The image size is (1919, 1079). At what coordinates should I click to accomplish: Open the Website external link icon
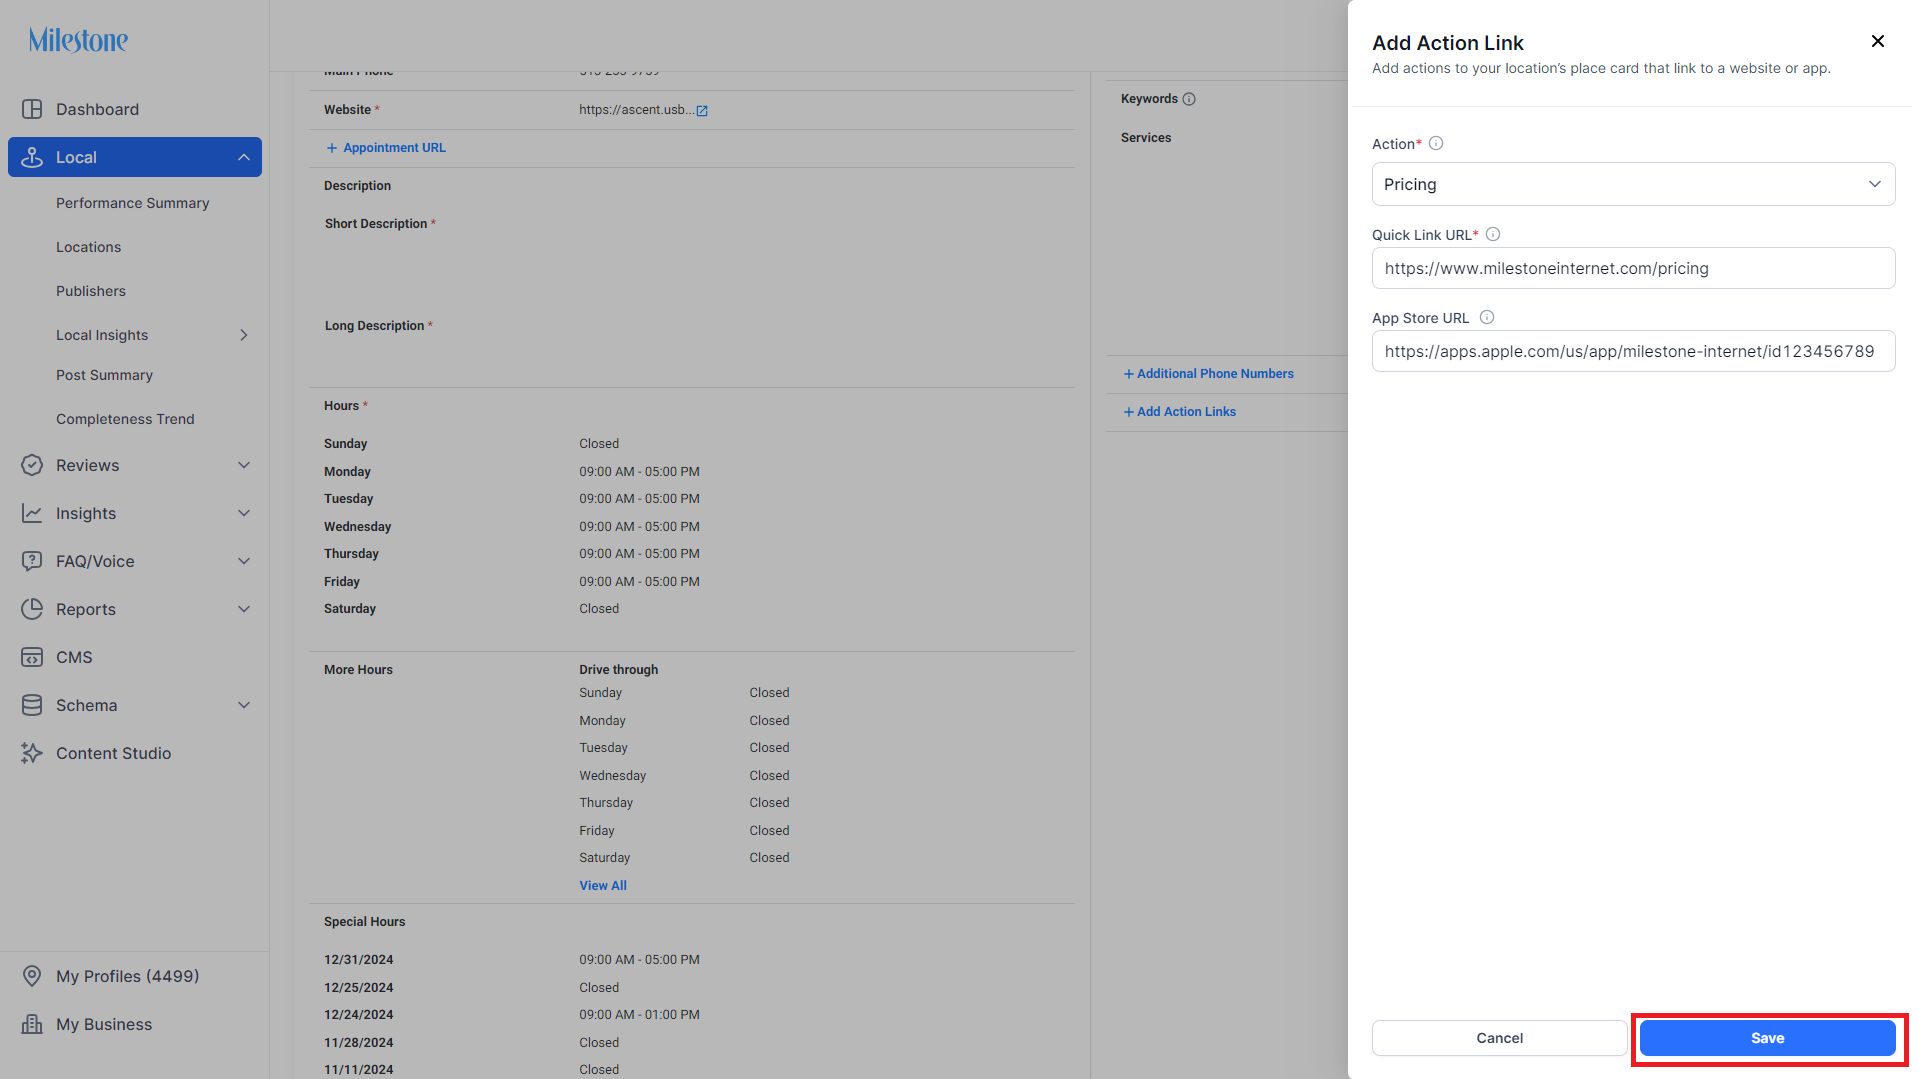702,110
